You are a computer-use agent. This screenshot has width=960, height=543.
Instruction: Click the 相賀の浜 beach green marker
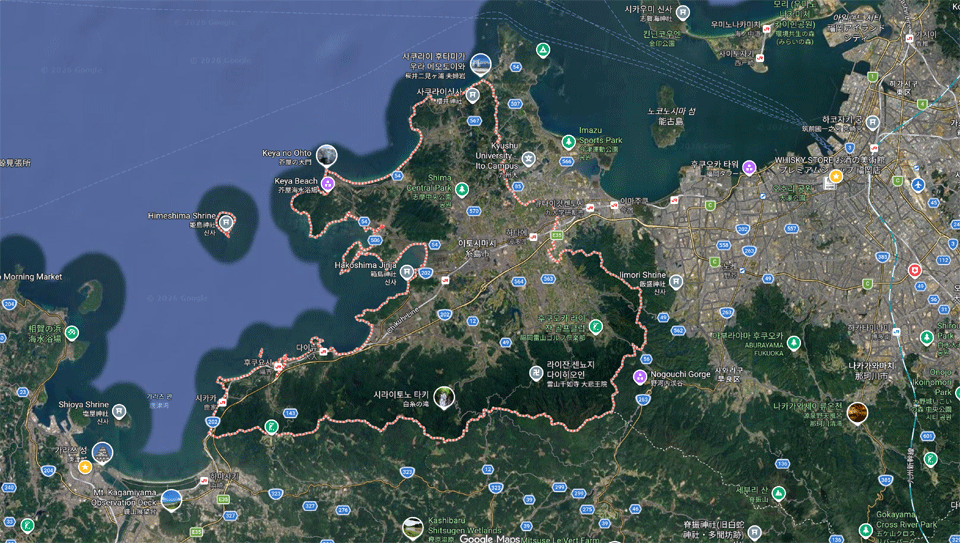click(x=72, y=333)
